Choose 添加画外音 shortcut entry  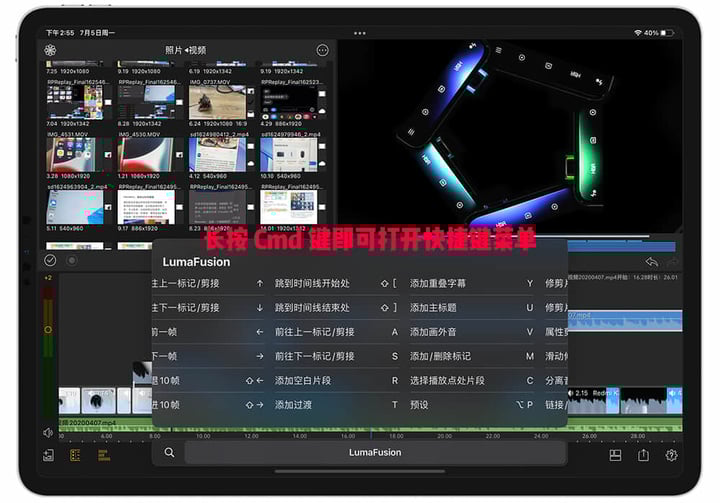472,332
